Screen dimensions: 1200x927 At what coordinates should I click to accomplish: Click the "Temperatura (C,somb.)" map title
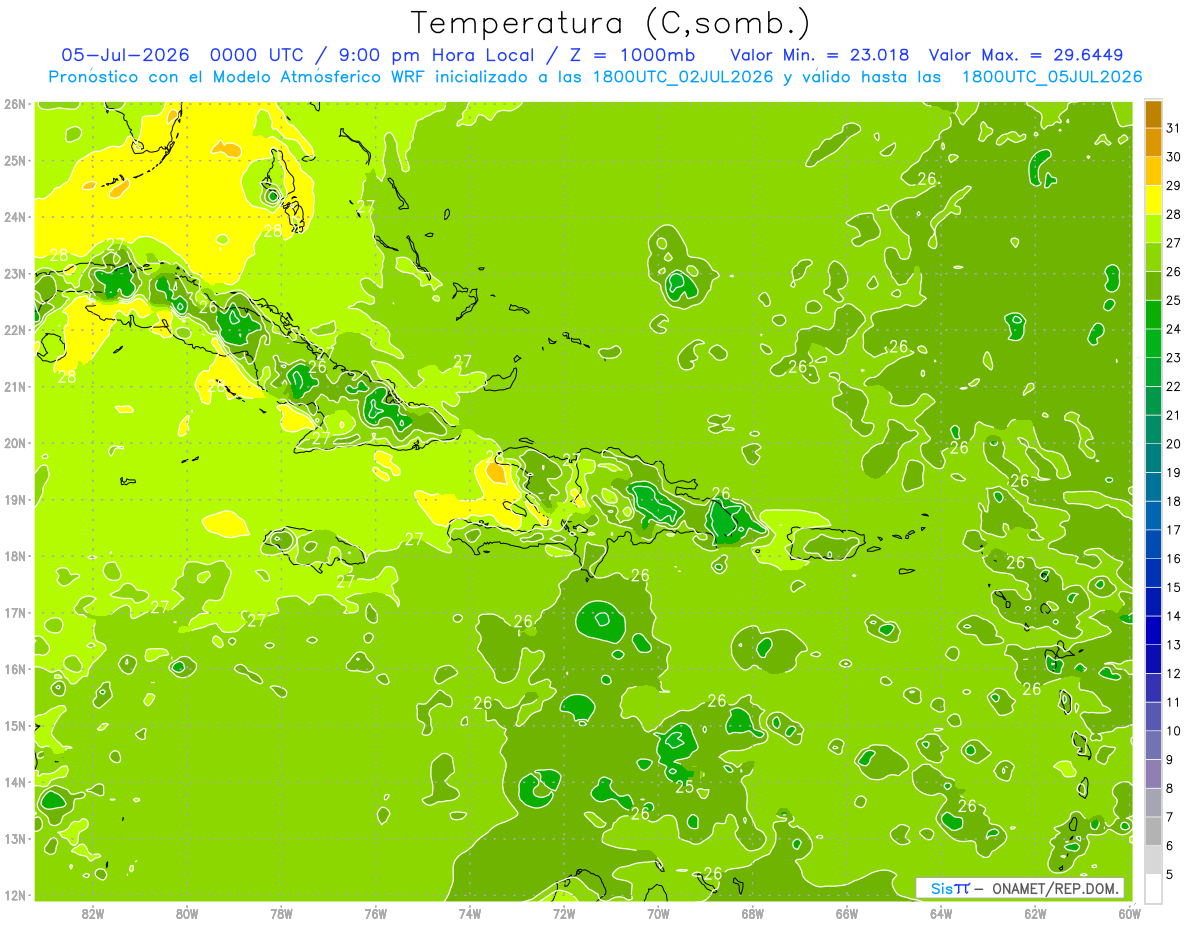pyautogui.click(x=610, y=22)
